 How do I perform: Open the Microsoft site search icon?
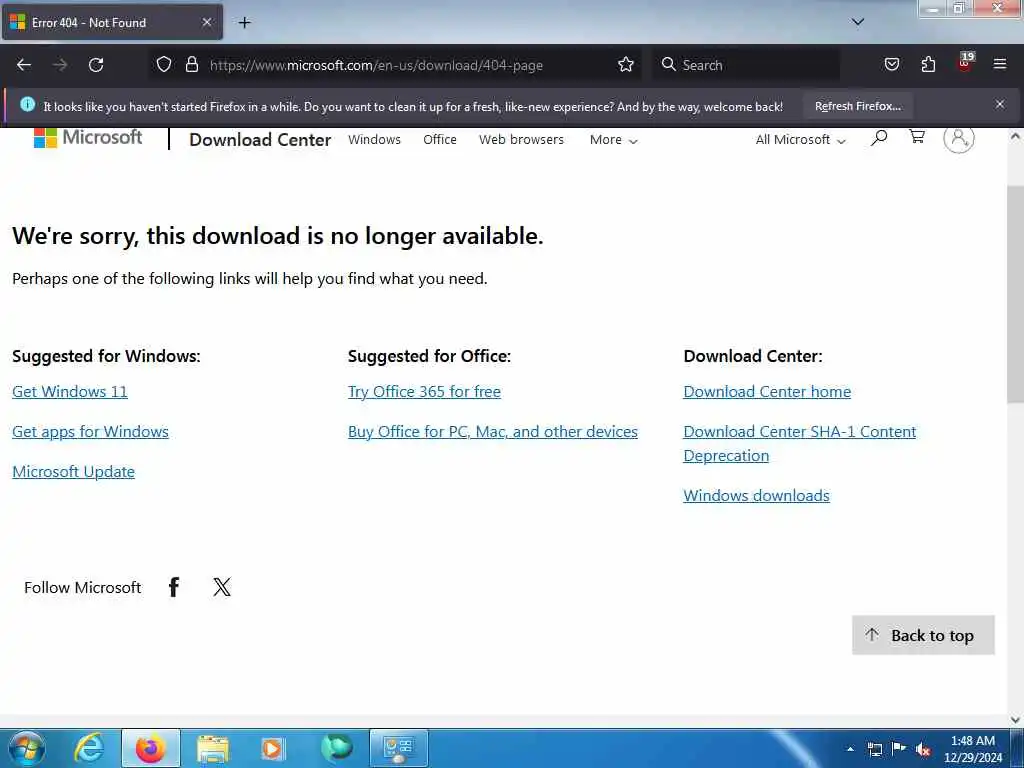pyautogui.click(x=879, y=138)
